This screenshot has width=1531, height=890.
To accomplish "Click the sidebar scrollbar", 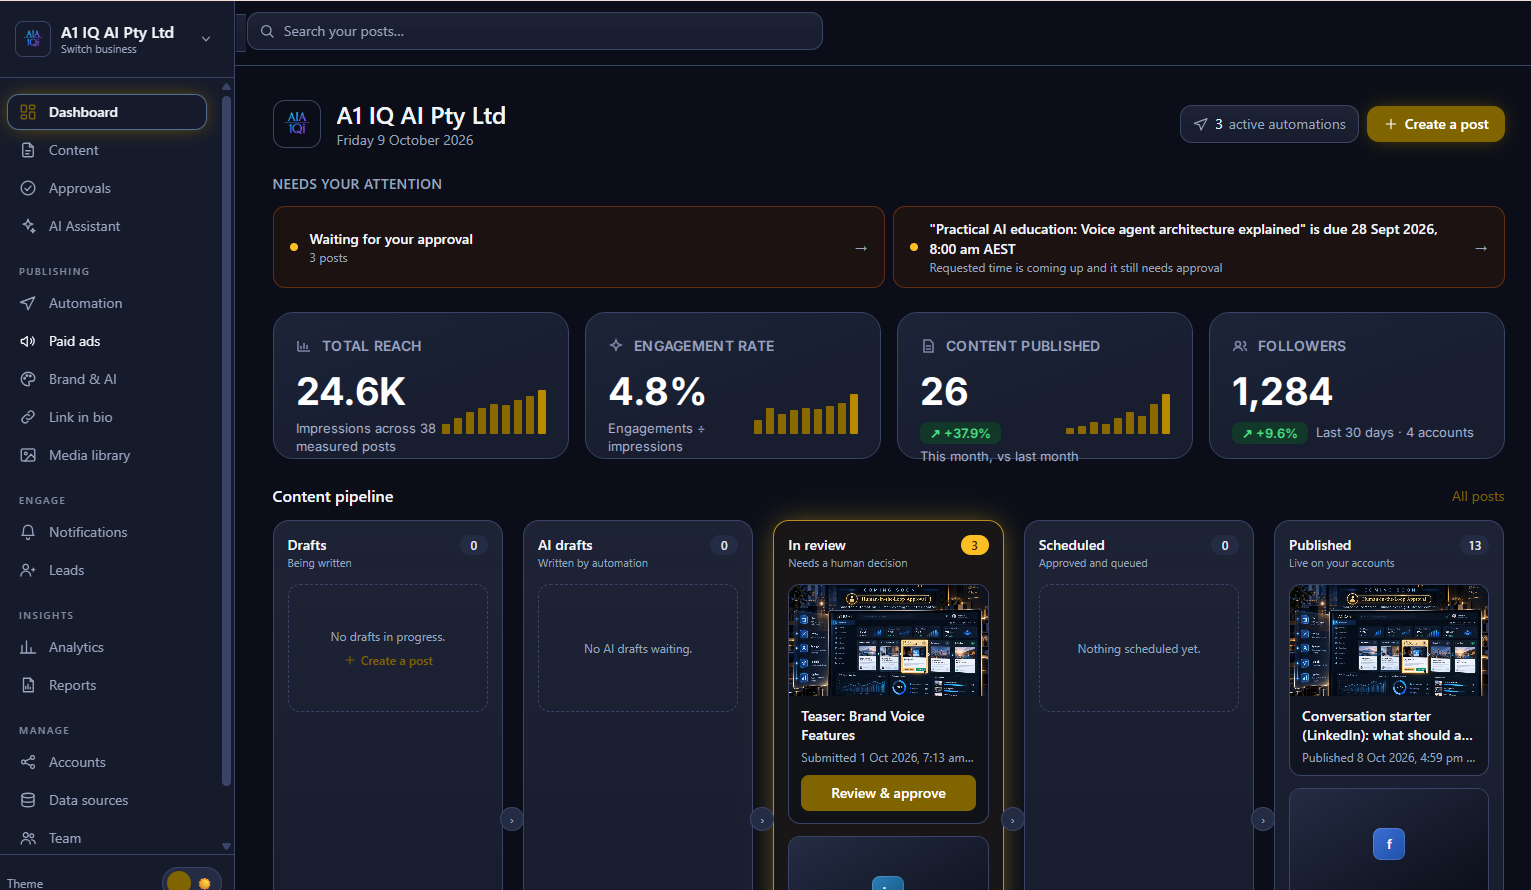I will [x=226, y=440].
